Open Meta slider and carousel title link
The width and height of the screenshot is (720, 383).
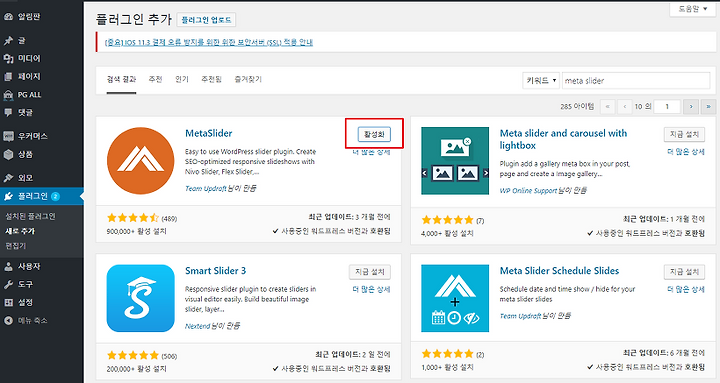coord(563,139)
